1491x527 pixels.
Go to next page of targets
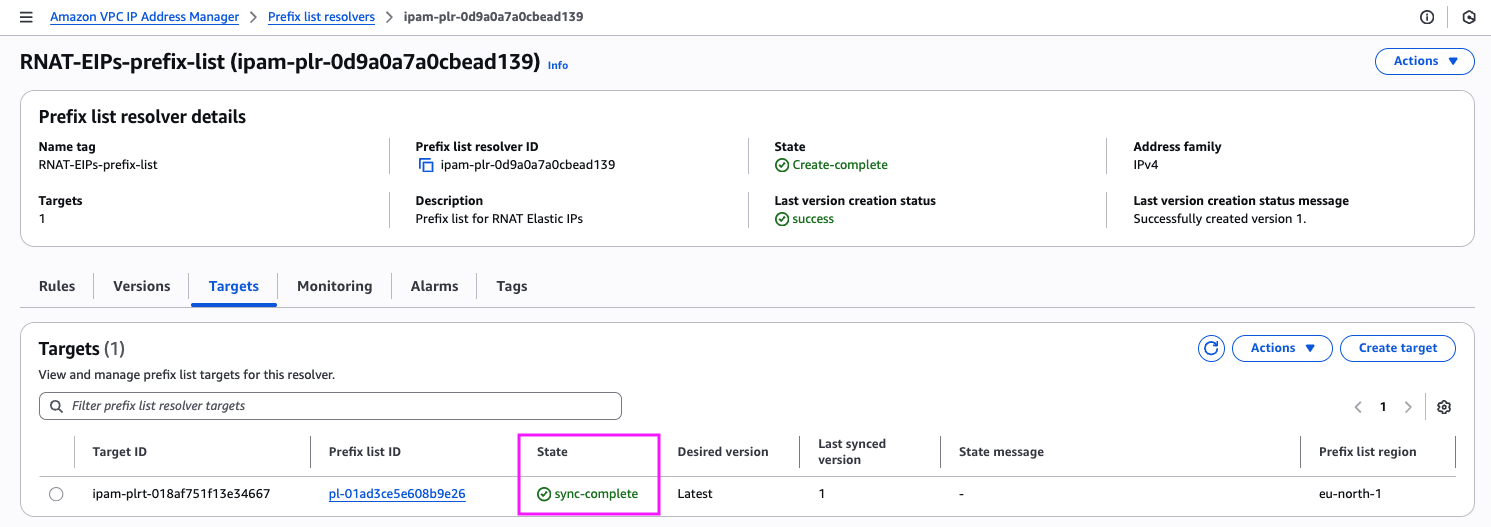pos(1408,407)
